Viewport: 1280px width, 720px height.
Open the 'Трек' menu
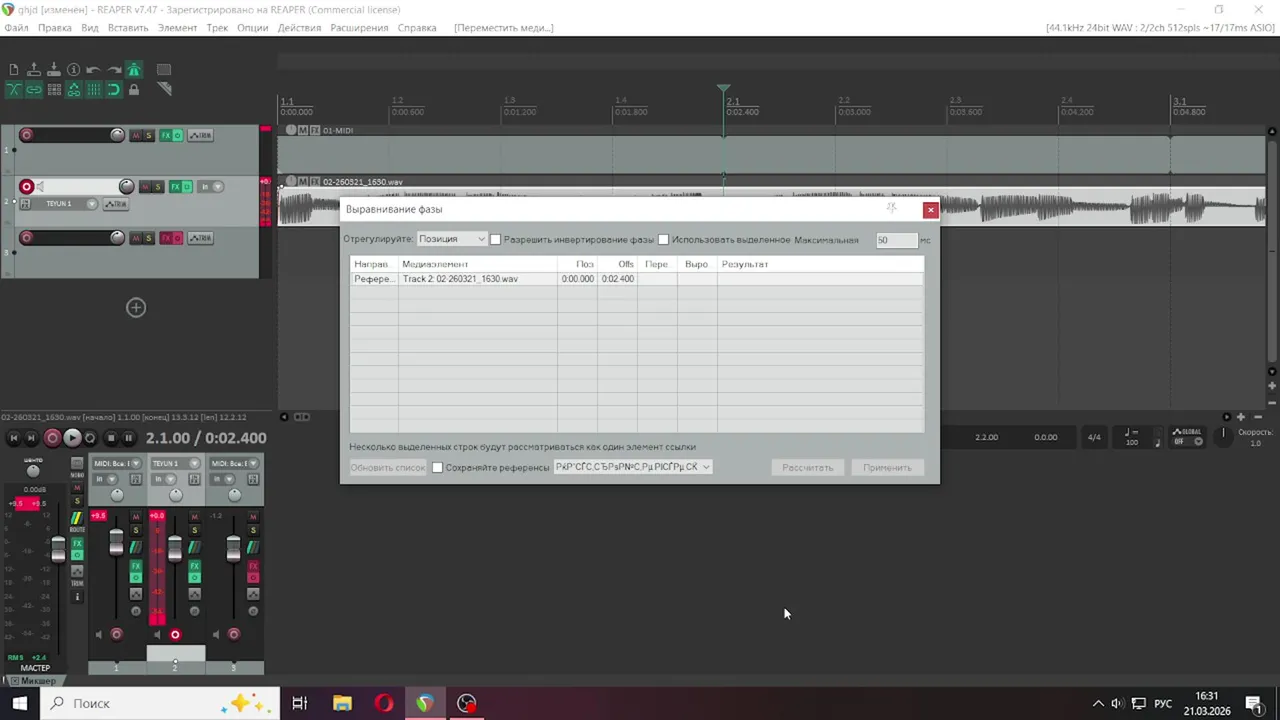point(217,28)
